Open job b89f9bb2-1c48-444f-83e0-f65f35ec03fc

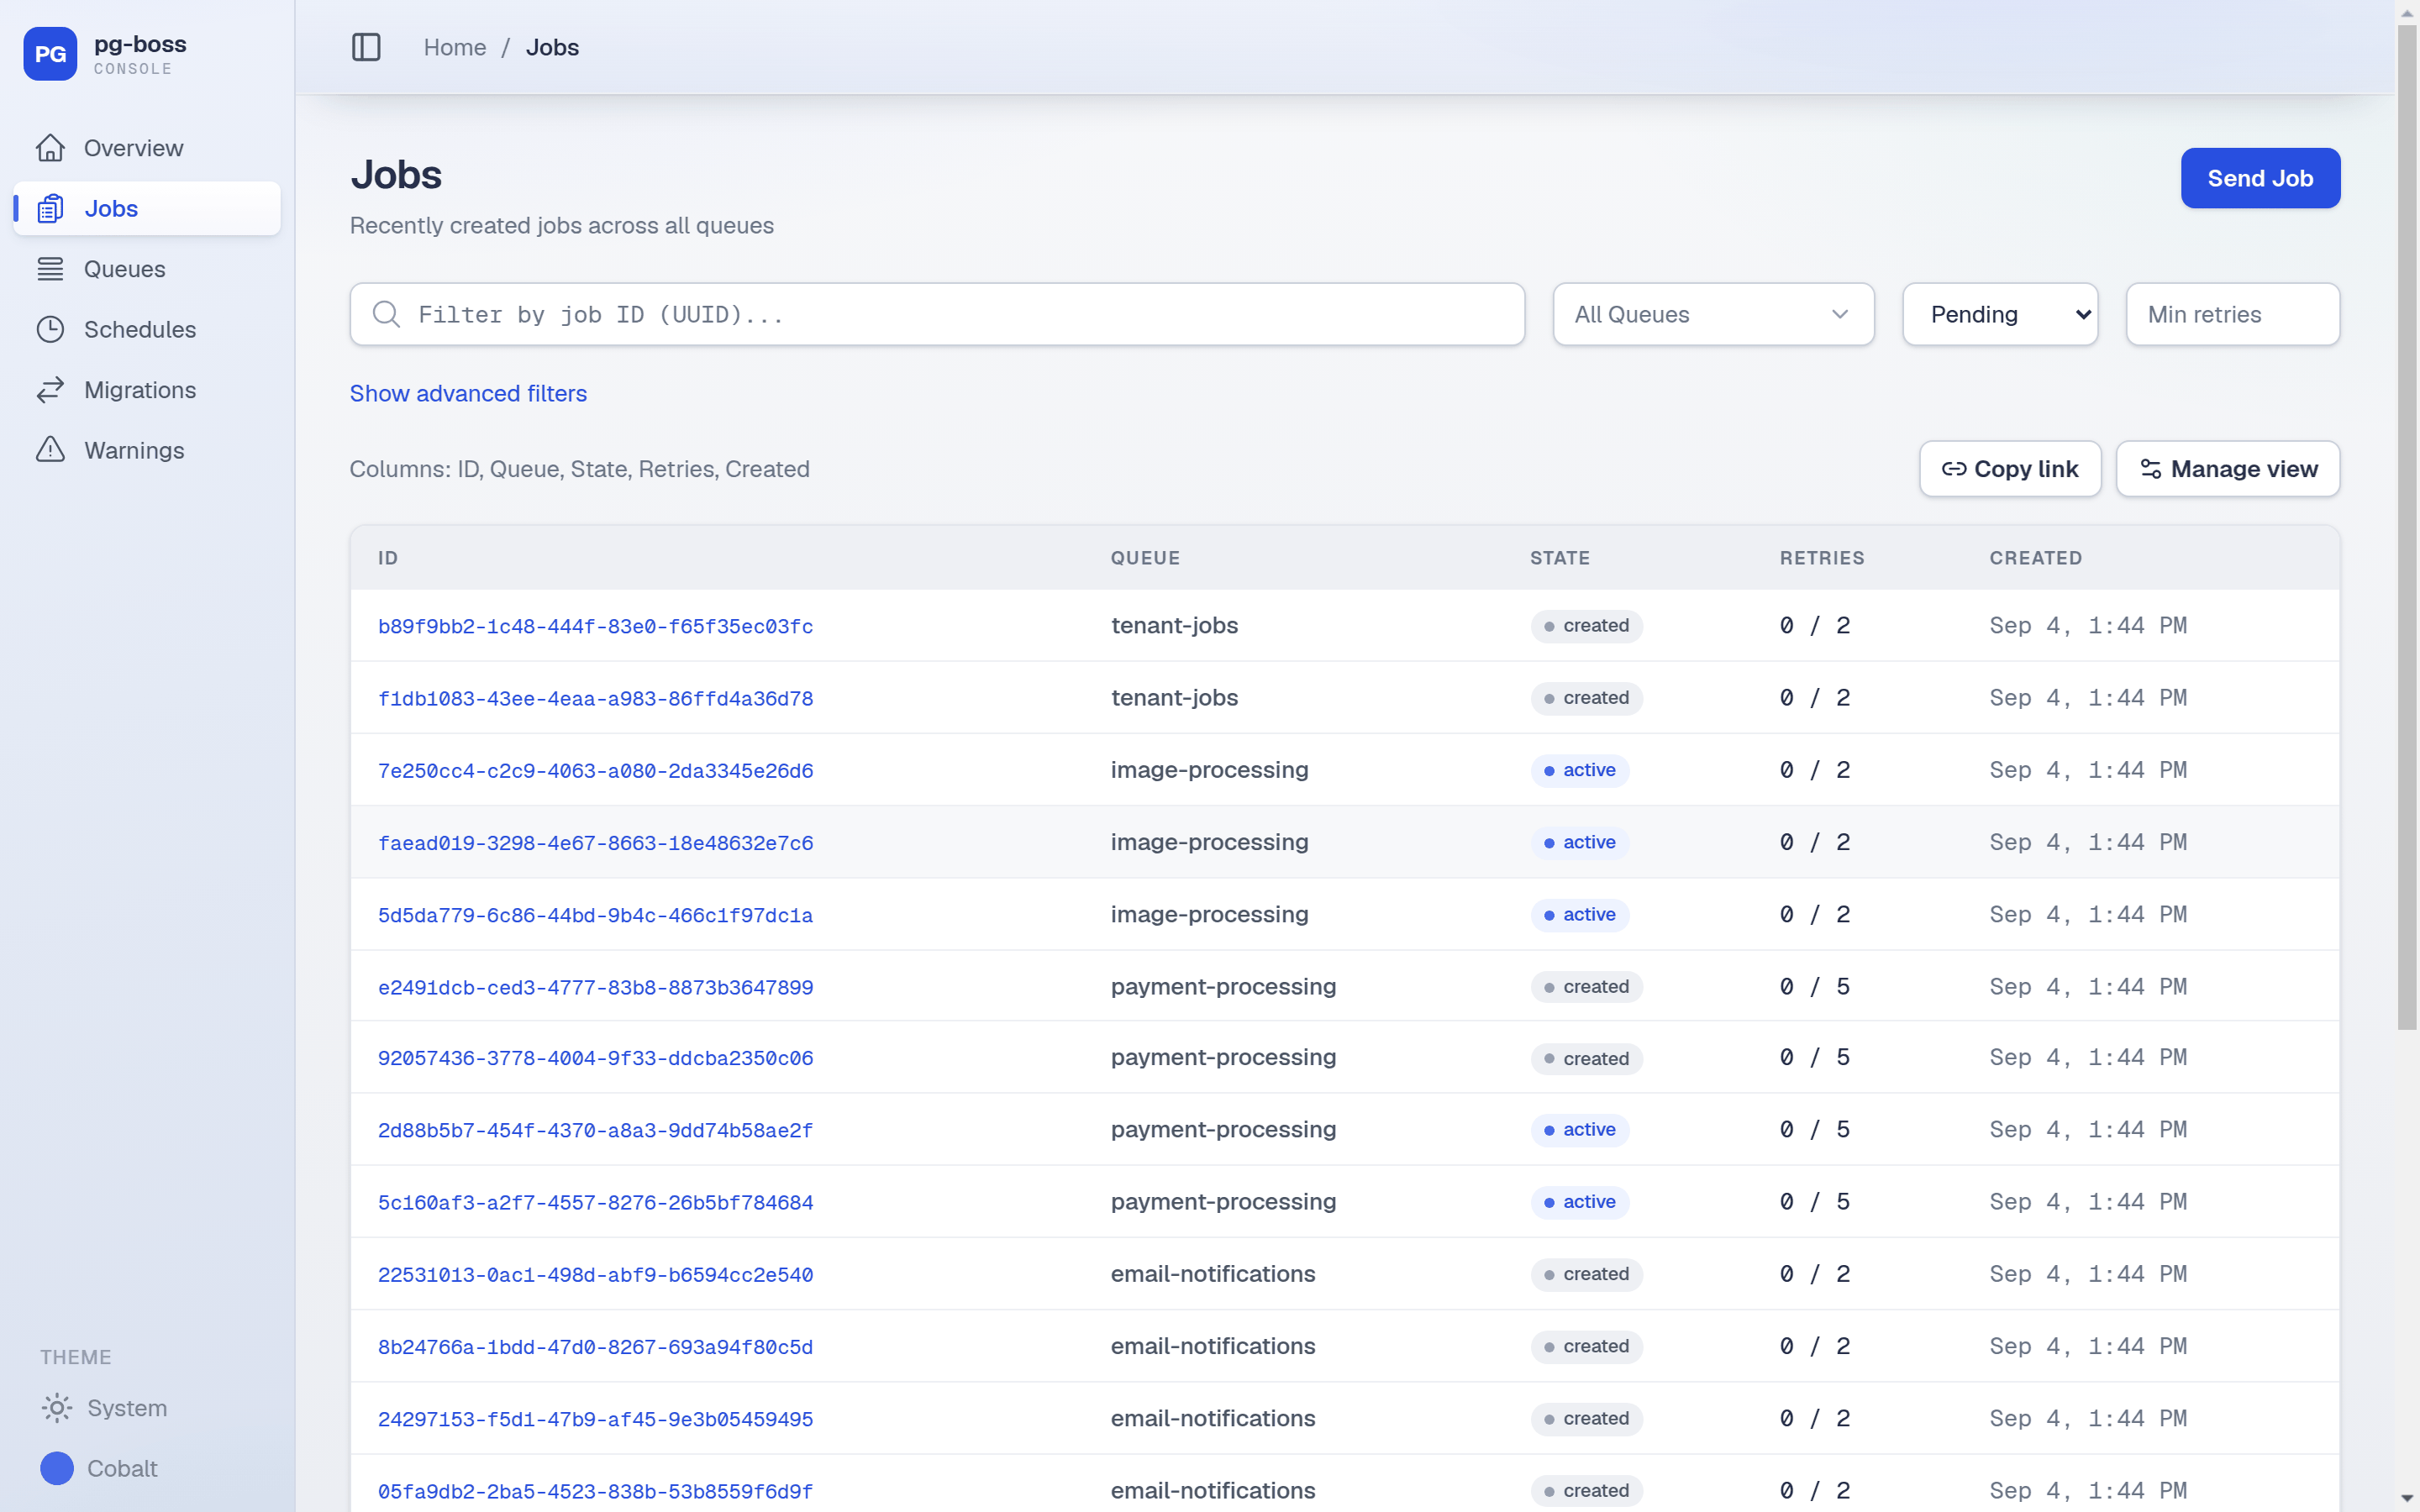point(595,626)
